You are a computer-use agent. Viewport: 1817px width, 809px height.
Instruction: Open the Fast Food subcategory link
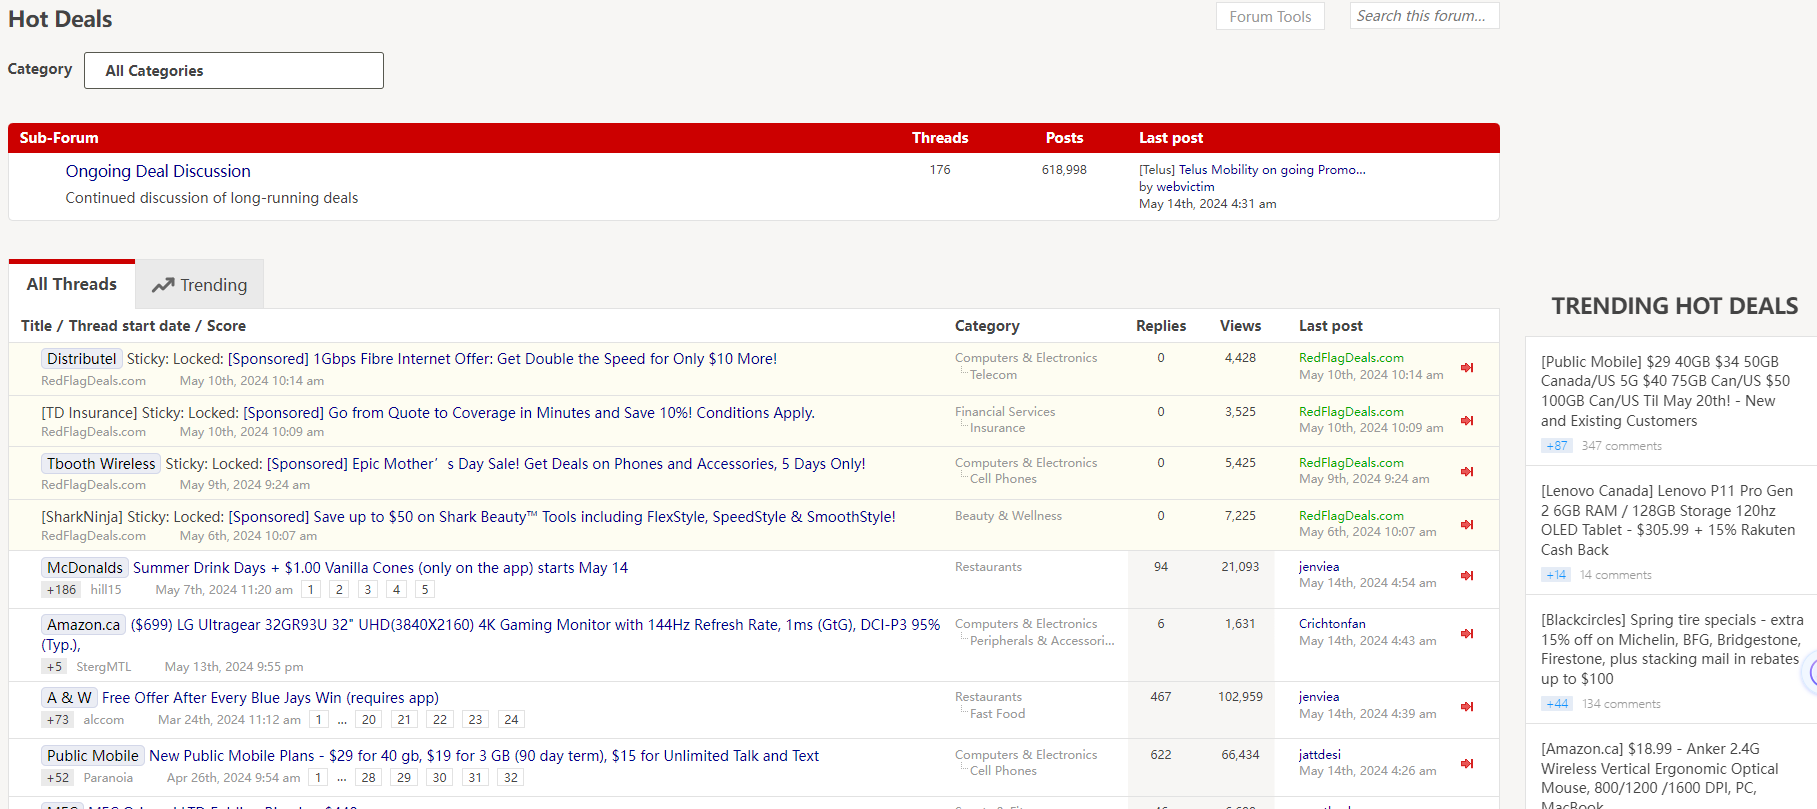[997, 714]
